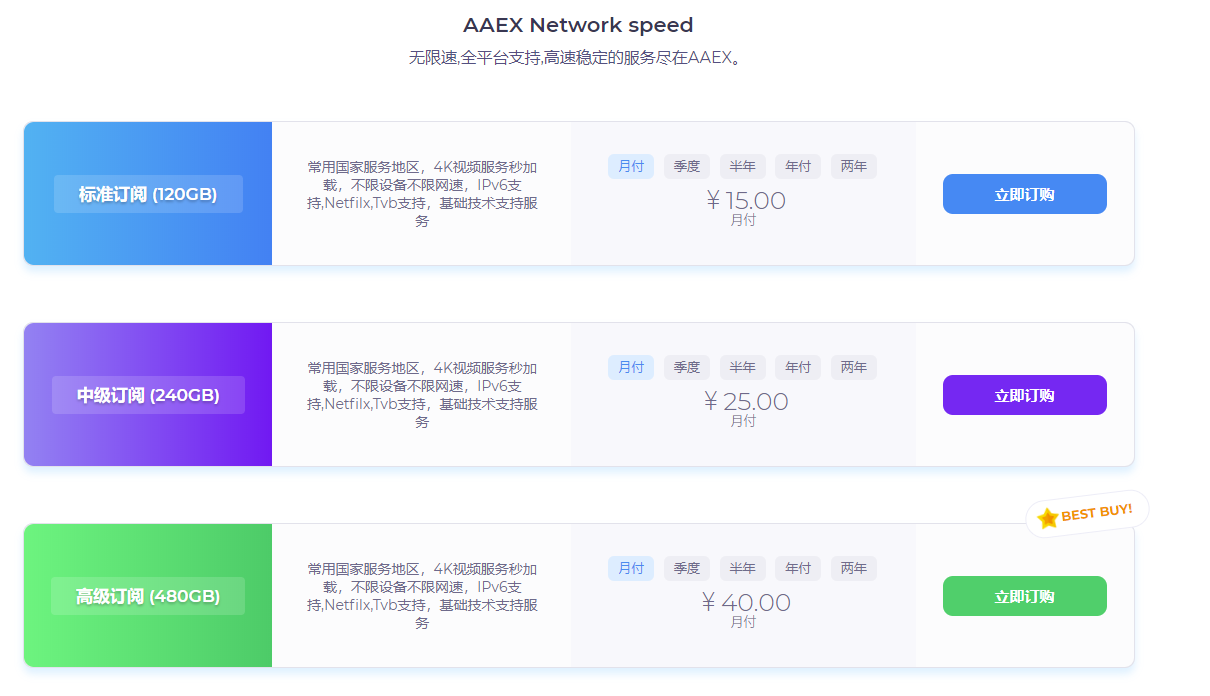Select 季度 billing for 标准订阅 plan
This screenshot has height=696, width=1210.
686,166
